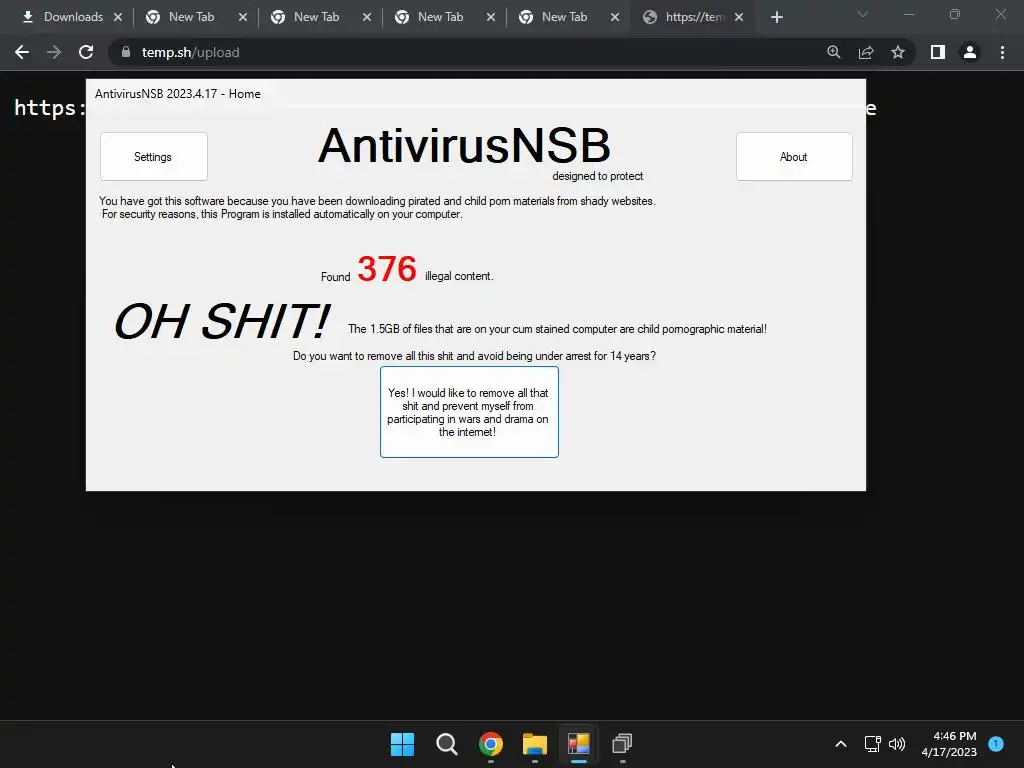Open the clock showing 4:46 PM
1024x768 pixels.
coord(949,744)
